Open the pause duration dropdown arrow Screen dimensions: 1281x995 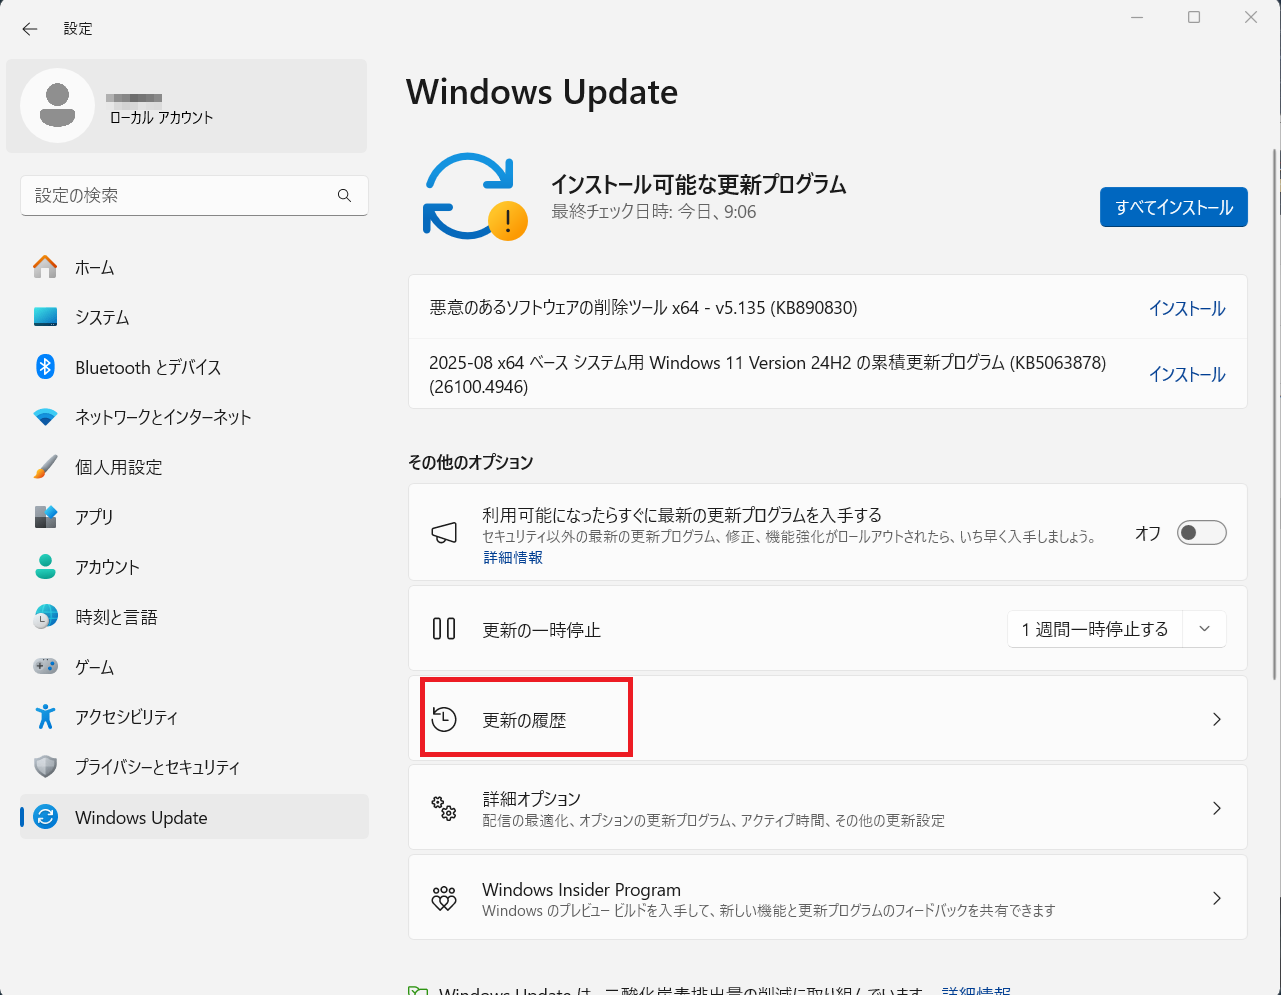tap(1205, 629)
